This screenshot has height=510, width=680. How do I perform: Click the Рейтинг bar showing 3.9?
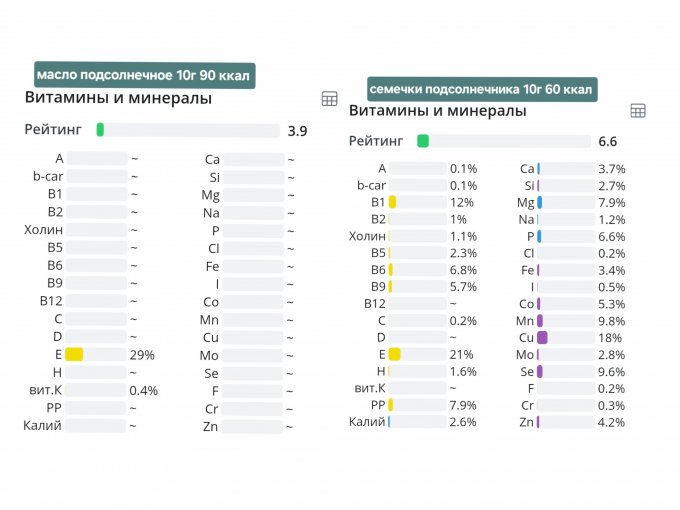[x=188, y=130]
